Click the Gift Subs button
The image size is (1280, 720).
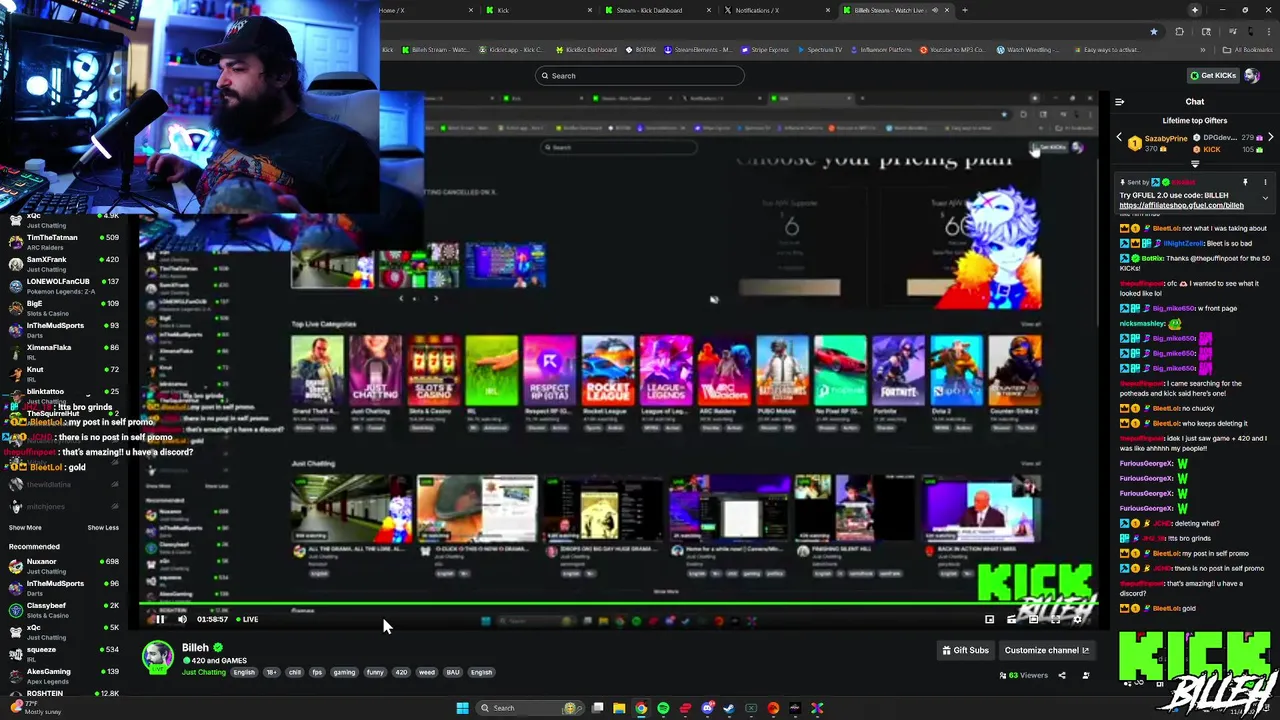tap(966, 650)
